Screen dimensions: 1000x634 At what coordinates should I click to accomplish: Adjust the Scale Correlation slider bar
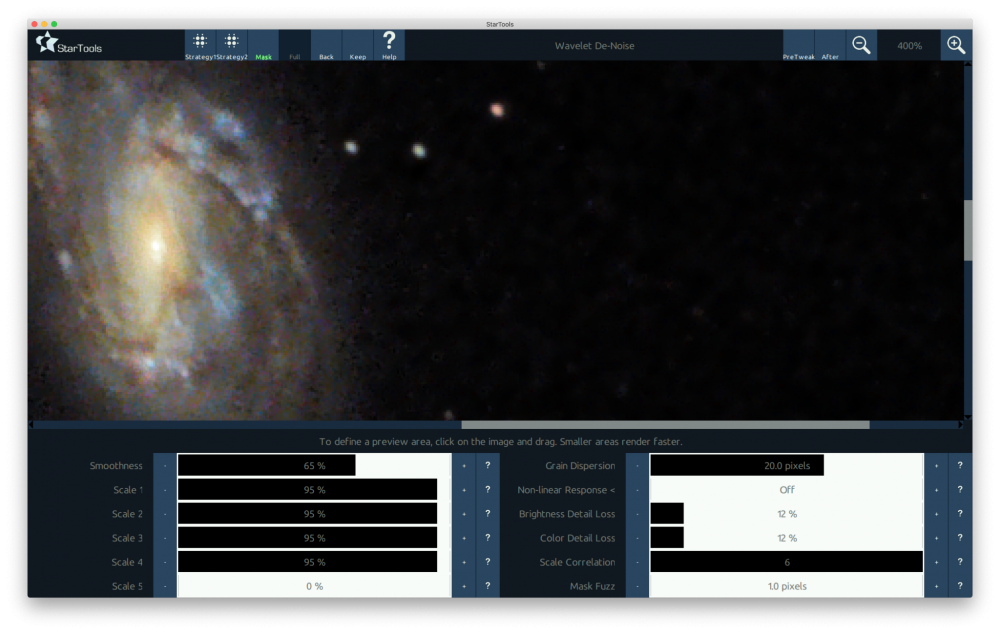tap(786, 563)
